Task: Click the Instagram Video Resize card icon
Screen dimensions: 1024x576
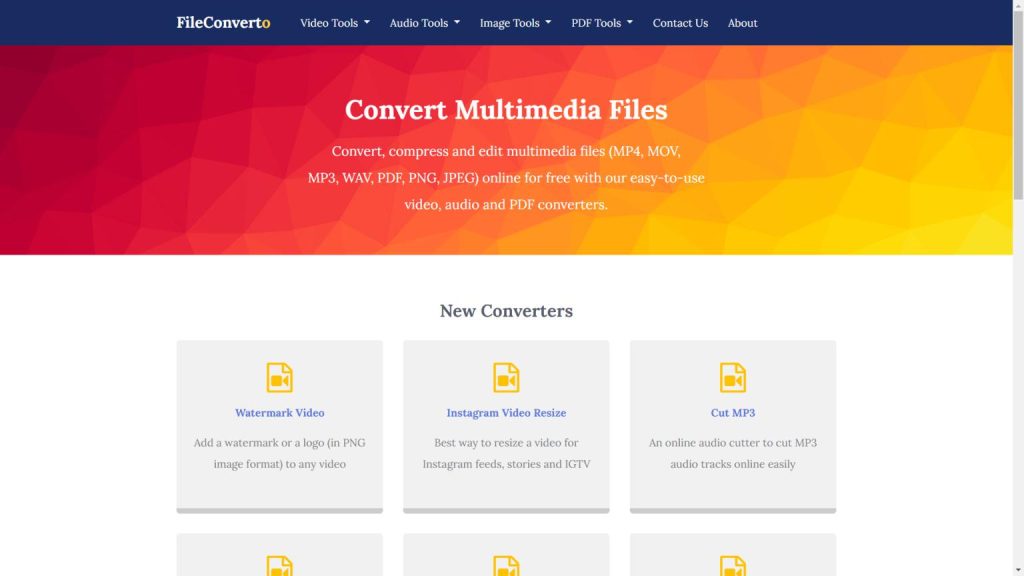Action: 506,377
